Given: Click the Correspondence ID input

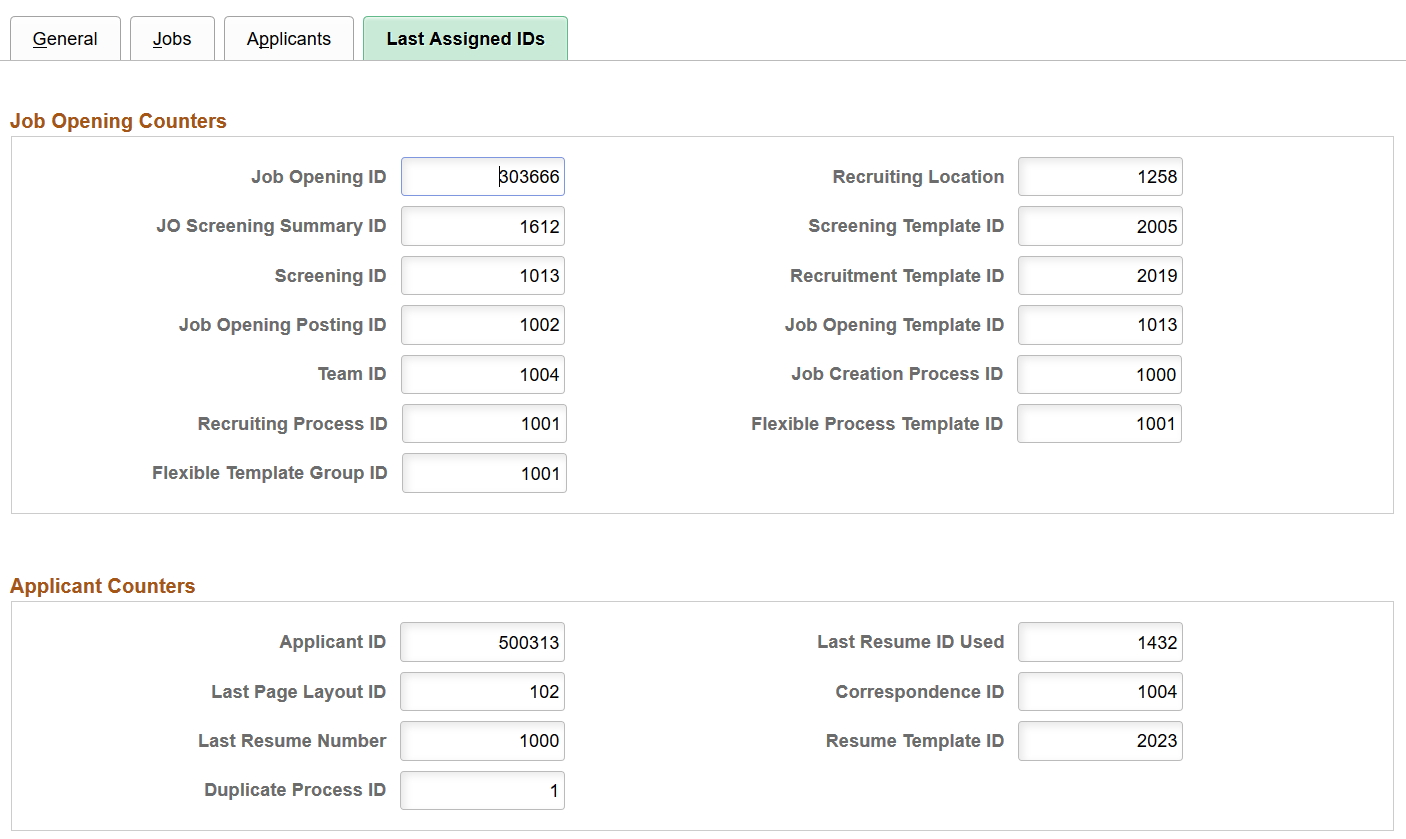Looking at the screenshot, I should pyautogui.click(x=1100, y=692).
